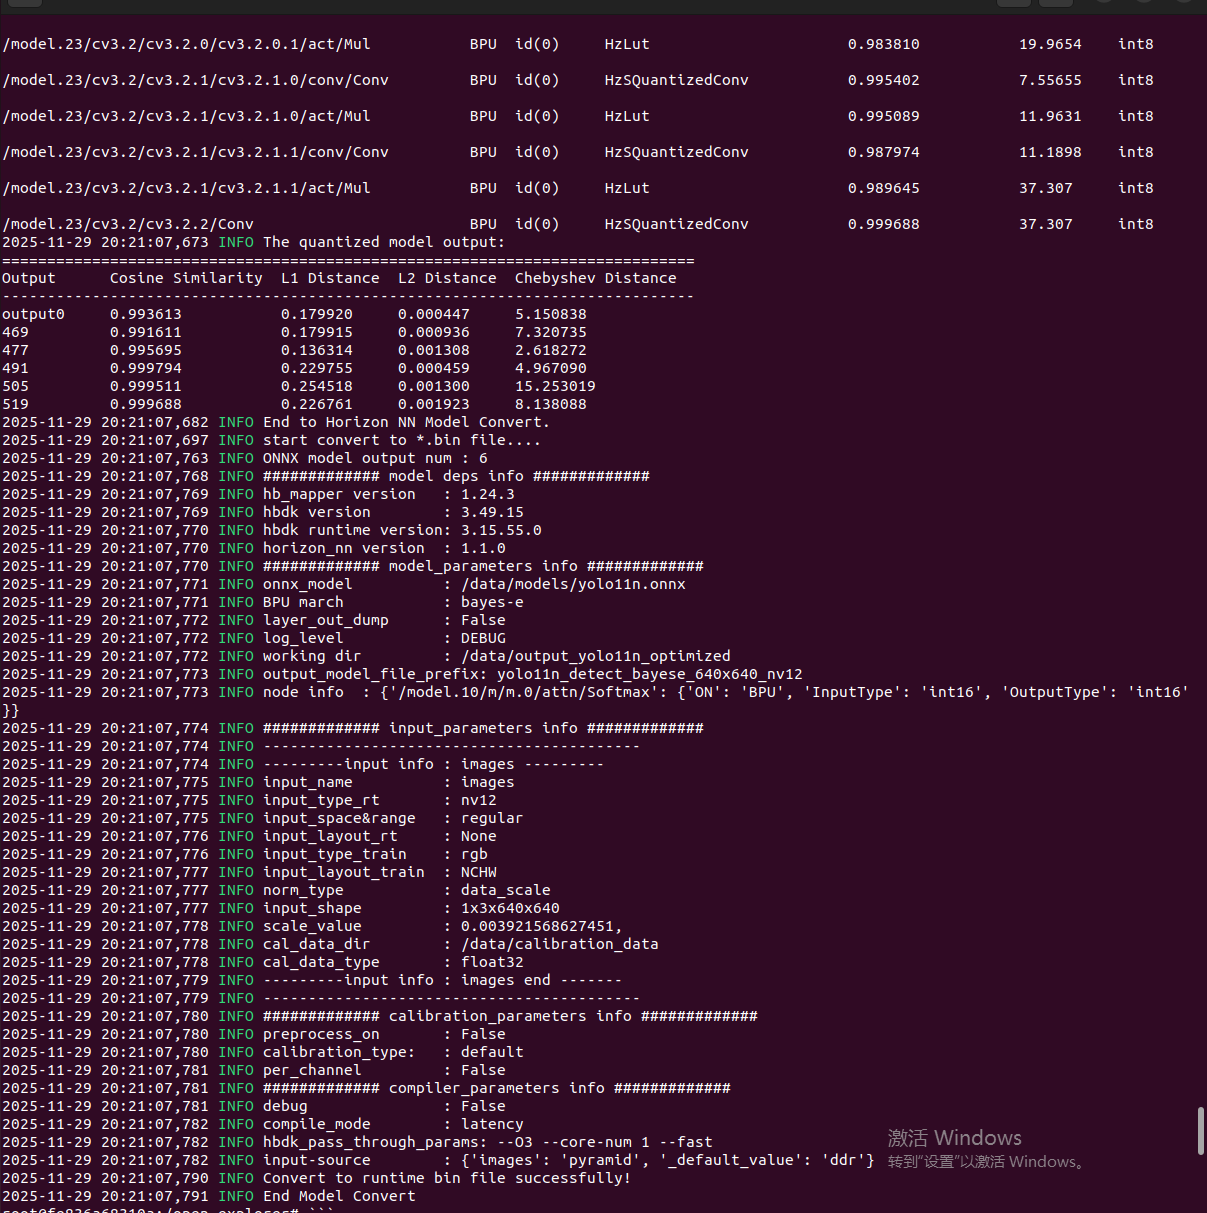Click the line 'End to Horizon NN Model Convert.'
This screenshot has height=1213, width=1207.
(x=406, y=422)
